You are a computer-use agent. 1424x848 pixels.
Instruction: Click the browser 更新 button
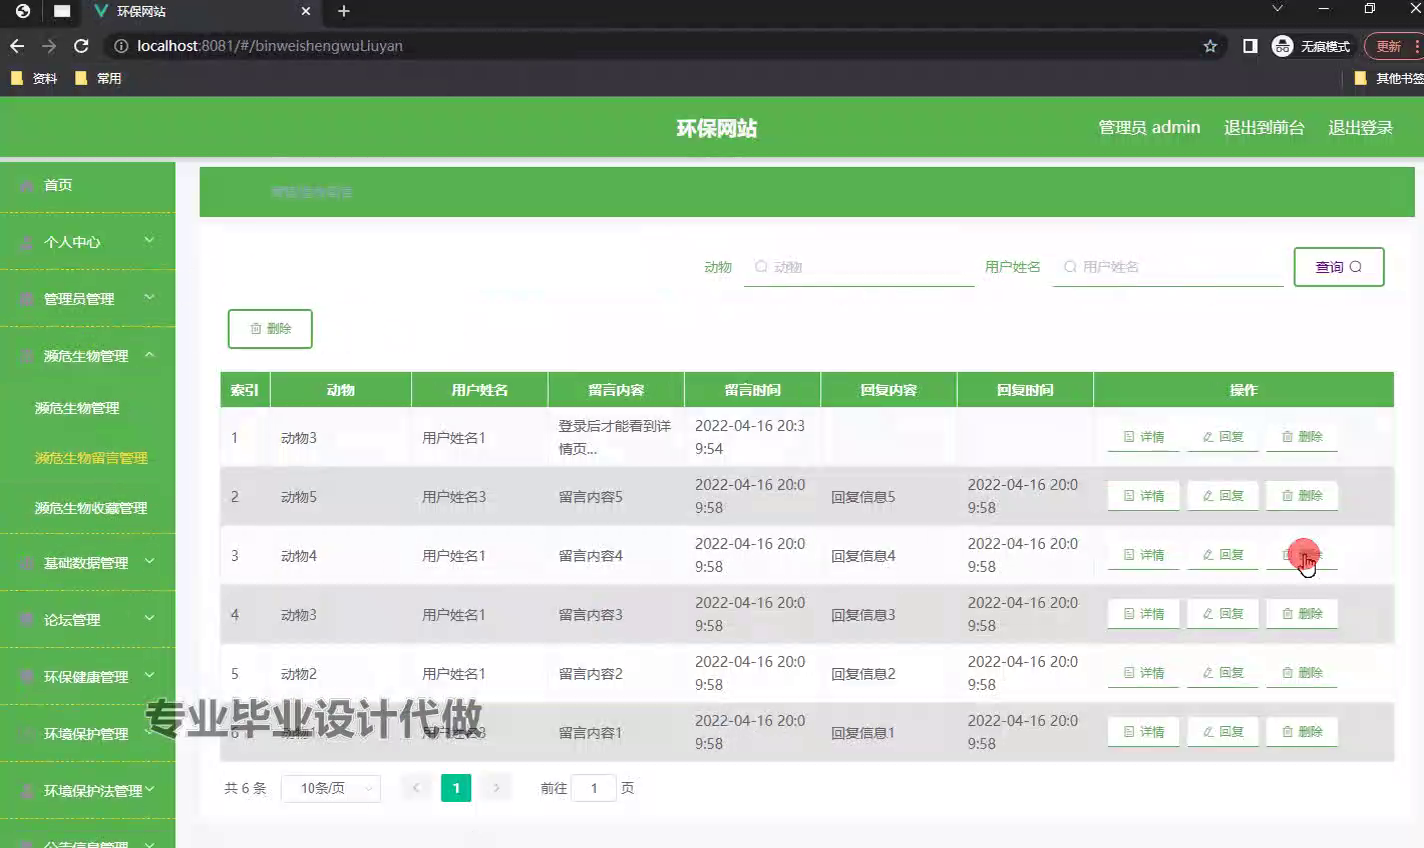click(1393, 46)
